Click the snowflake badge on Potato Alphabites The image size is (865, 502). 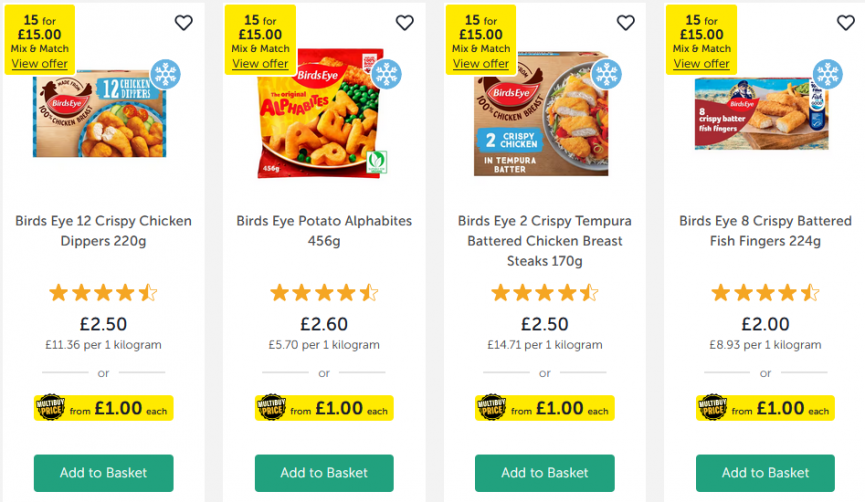click(x=386, y=74)
